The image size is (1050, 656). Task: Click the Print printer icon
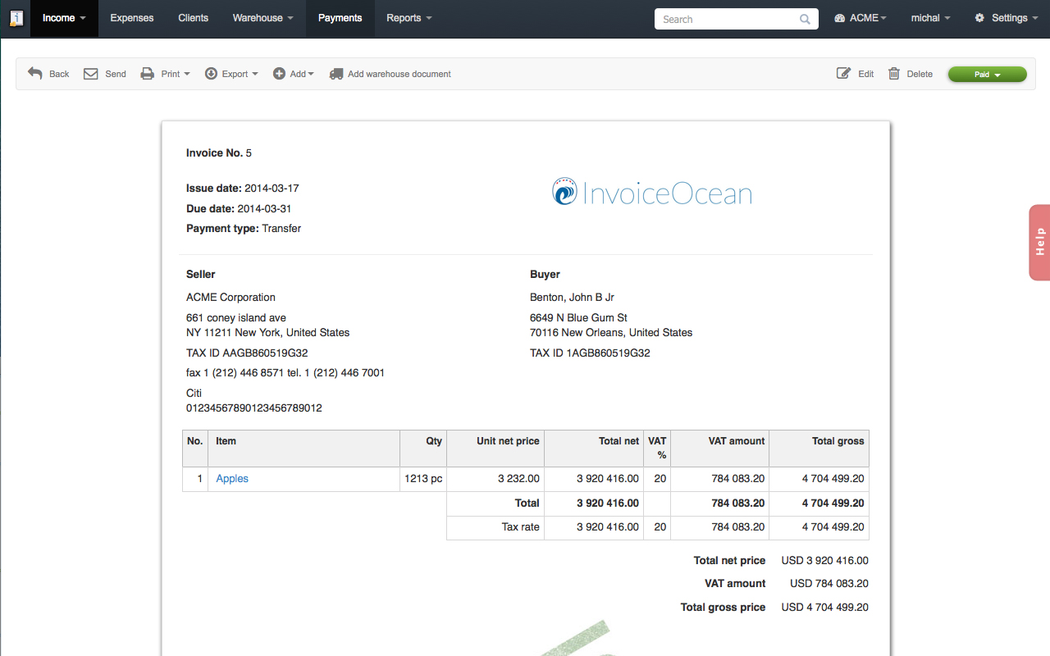click(x=147, y=74)
